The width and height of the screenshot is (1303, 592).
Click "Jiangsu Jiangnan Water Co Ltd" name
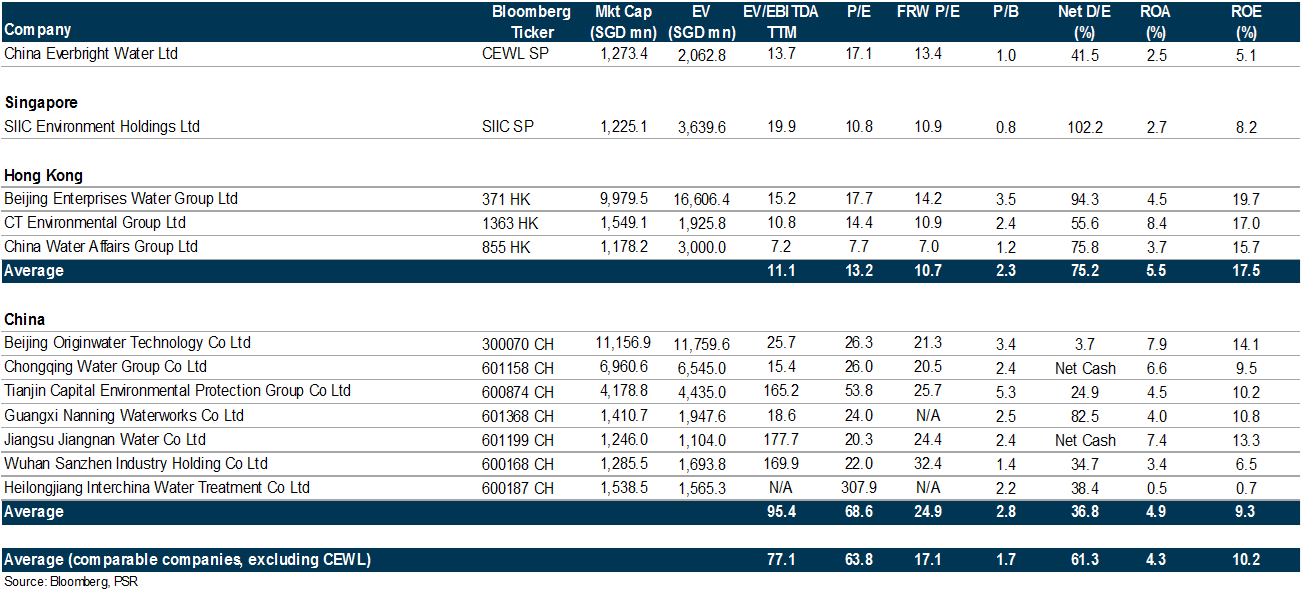pyautogui.click(x=105, y=439)
